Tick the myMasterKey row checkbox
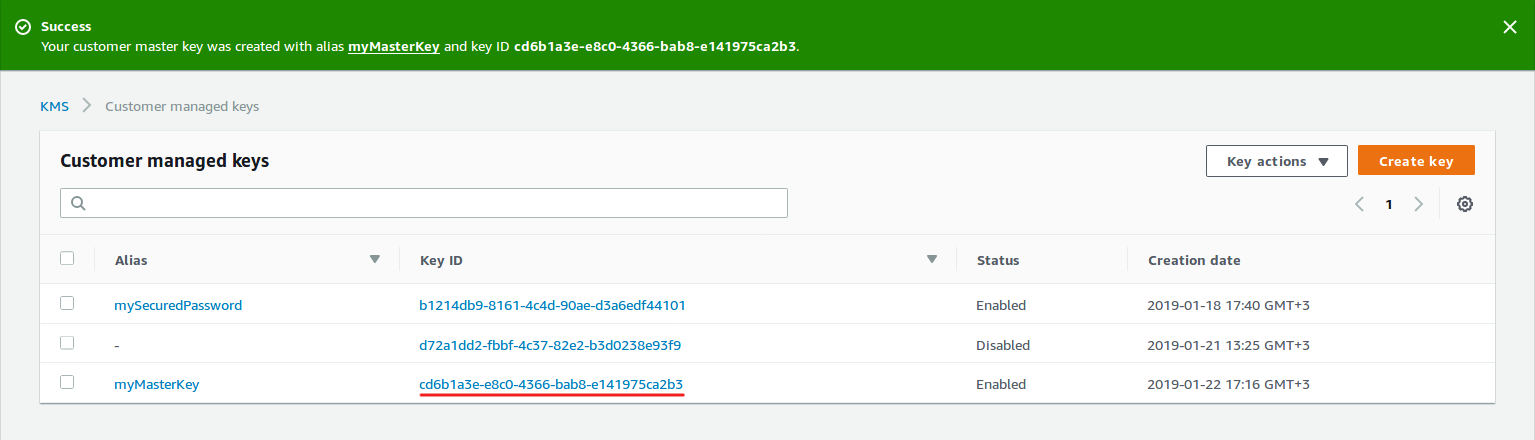1535x440 pixels. click(67, 381)
